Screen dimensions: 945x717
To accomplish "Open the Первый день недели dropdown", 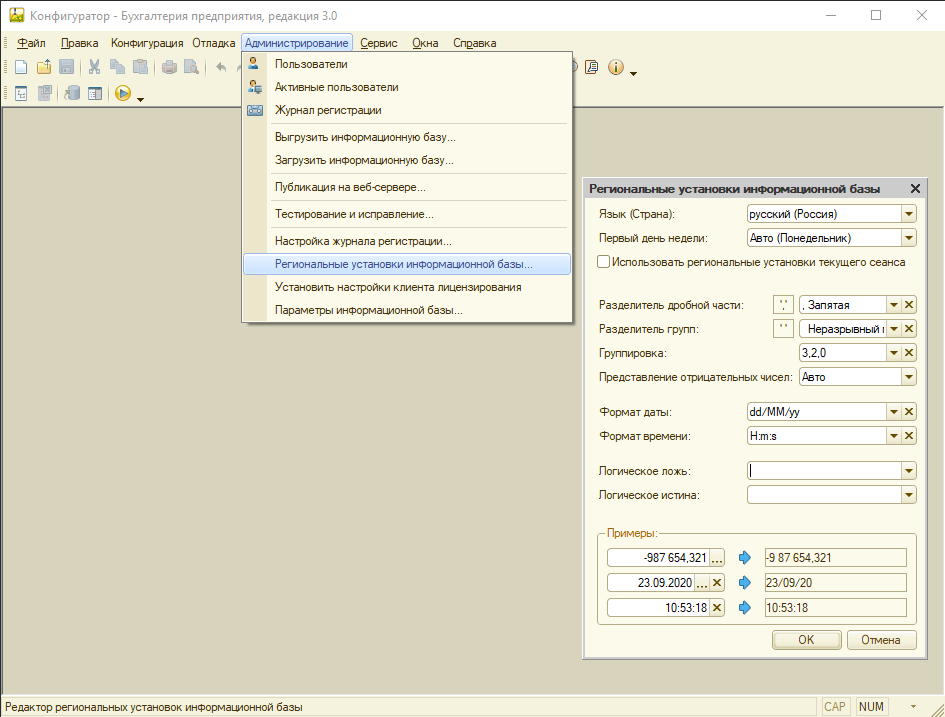I will (908, 238).
